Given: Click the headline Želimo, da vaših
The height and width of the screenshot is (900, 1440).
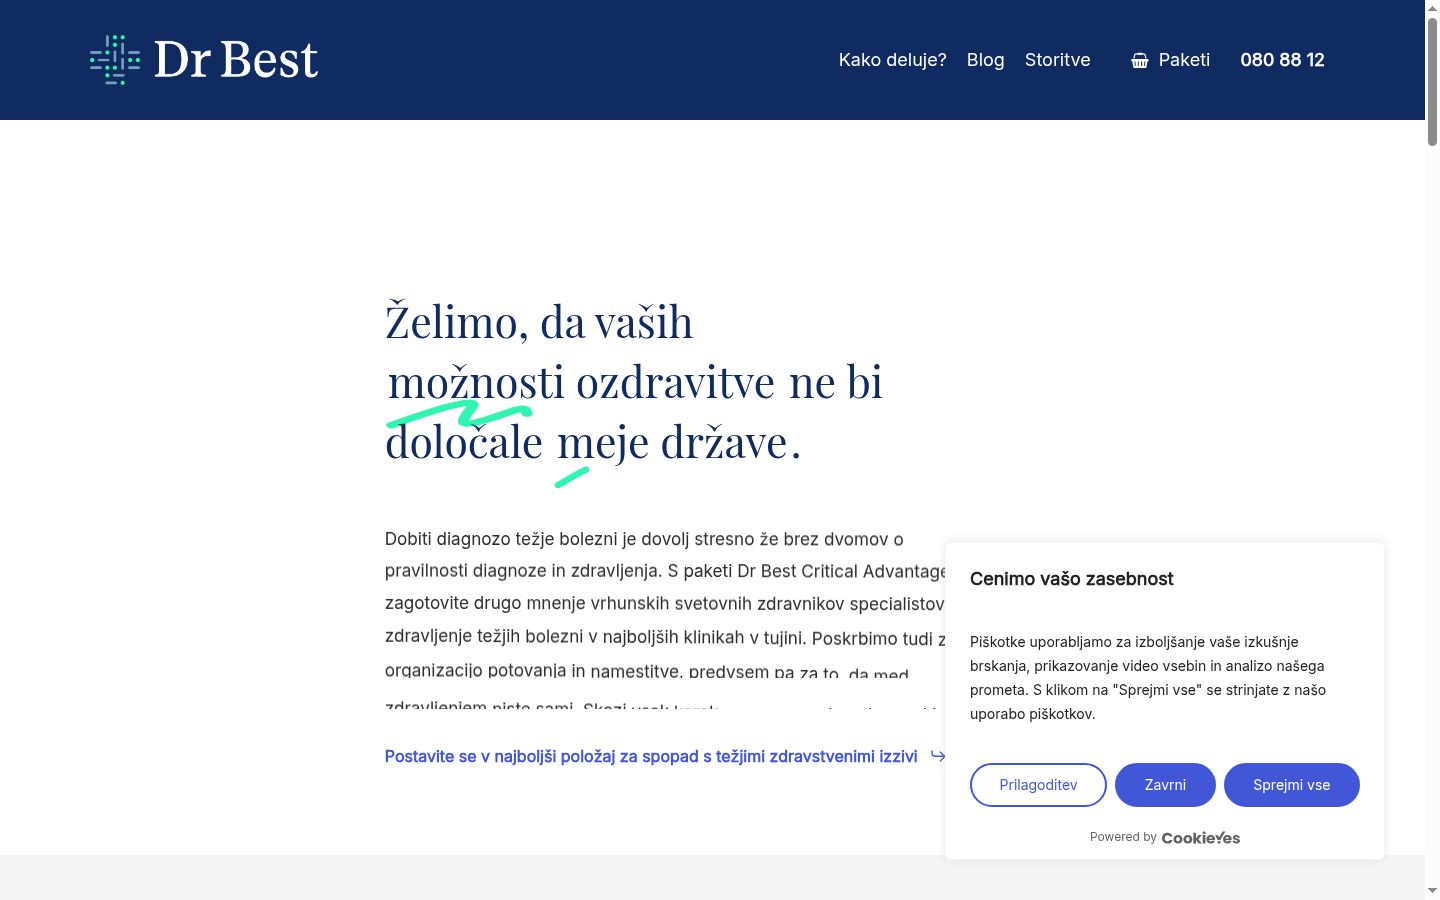Looking at the screenshot, I should pyautogui.click(x=539, y=322).
